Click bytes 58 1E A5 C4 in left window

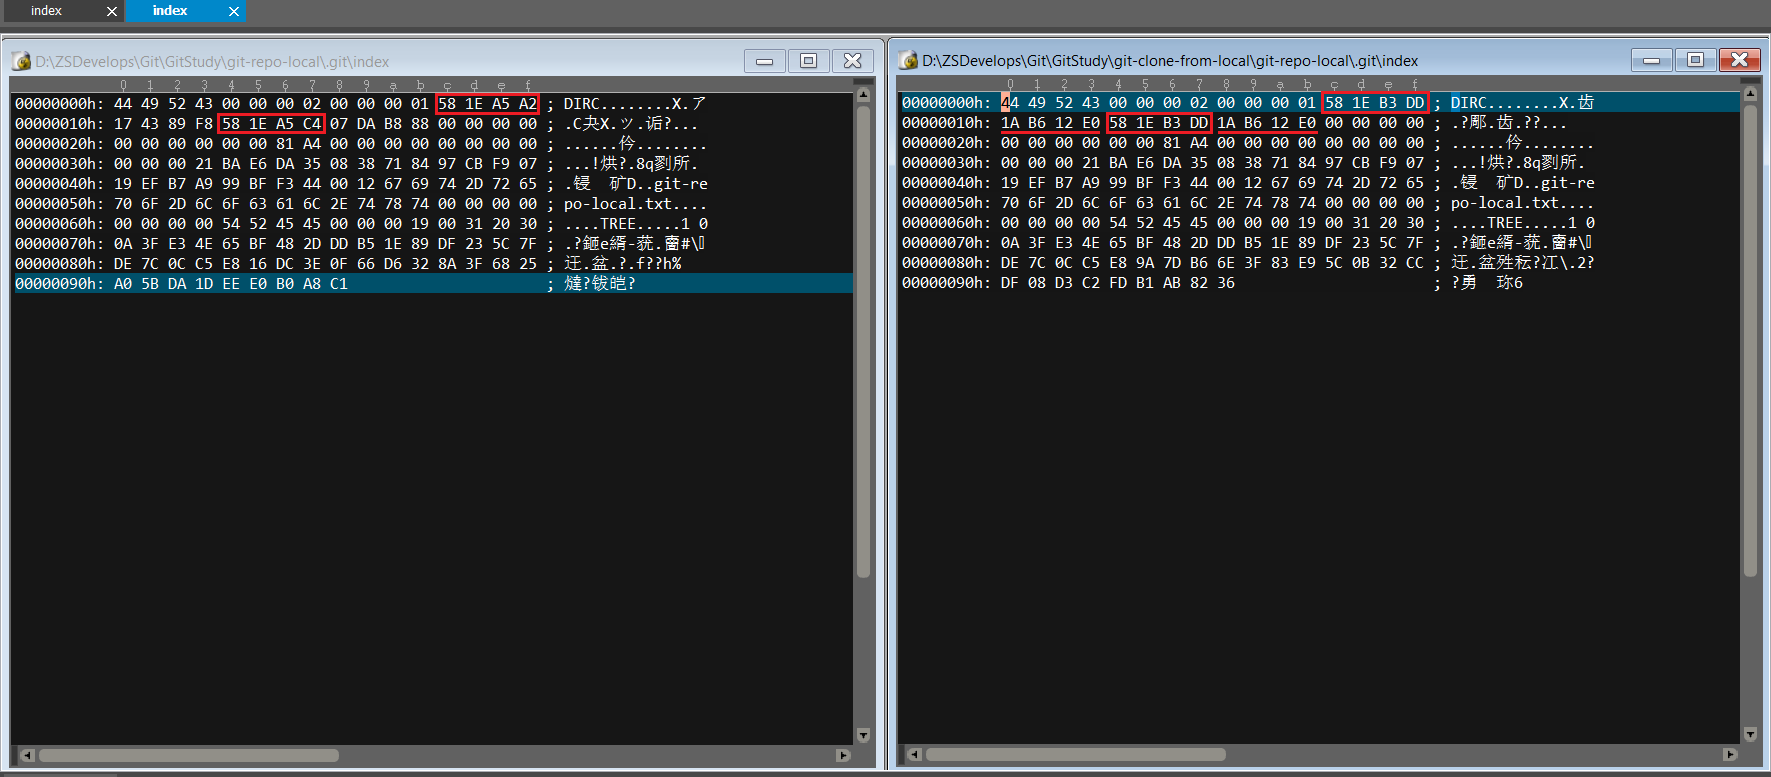point(272,124)
